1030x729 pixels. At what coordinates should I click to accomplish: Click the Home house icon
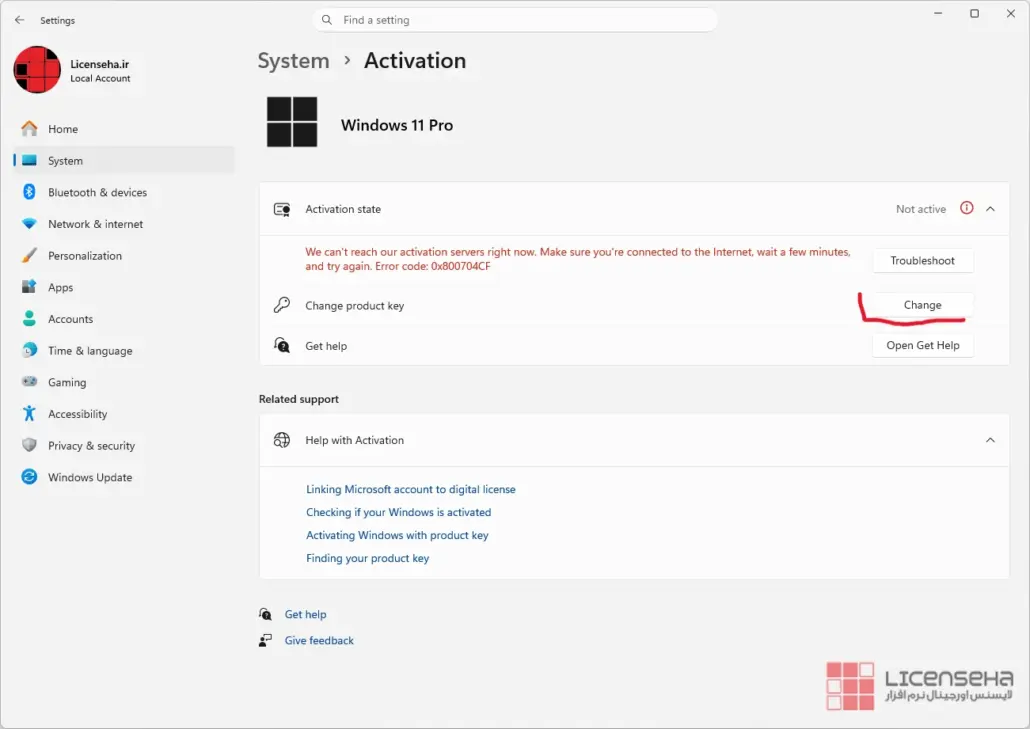coord(29,129)
